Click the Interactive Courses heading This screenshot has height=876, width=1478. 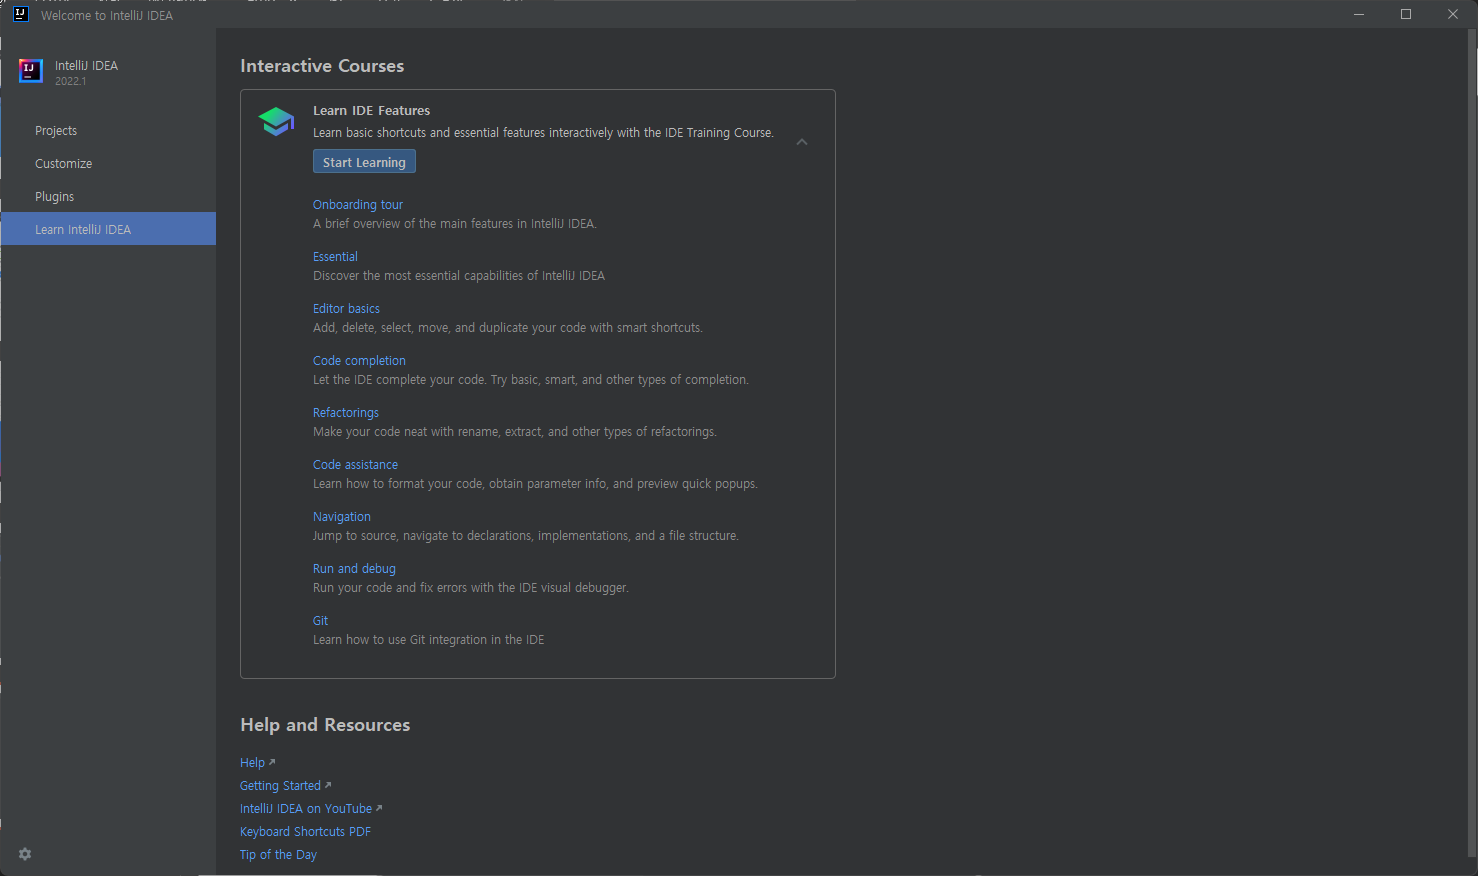322,66
